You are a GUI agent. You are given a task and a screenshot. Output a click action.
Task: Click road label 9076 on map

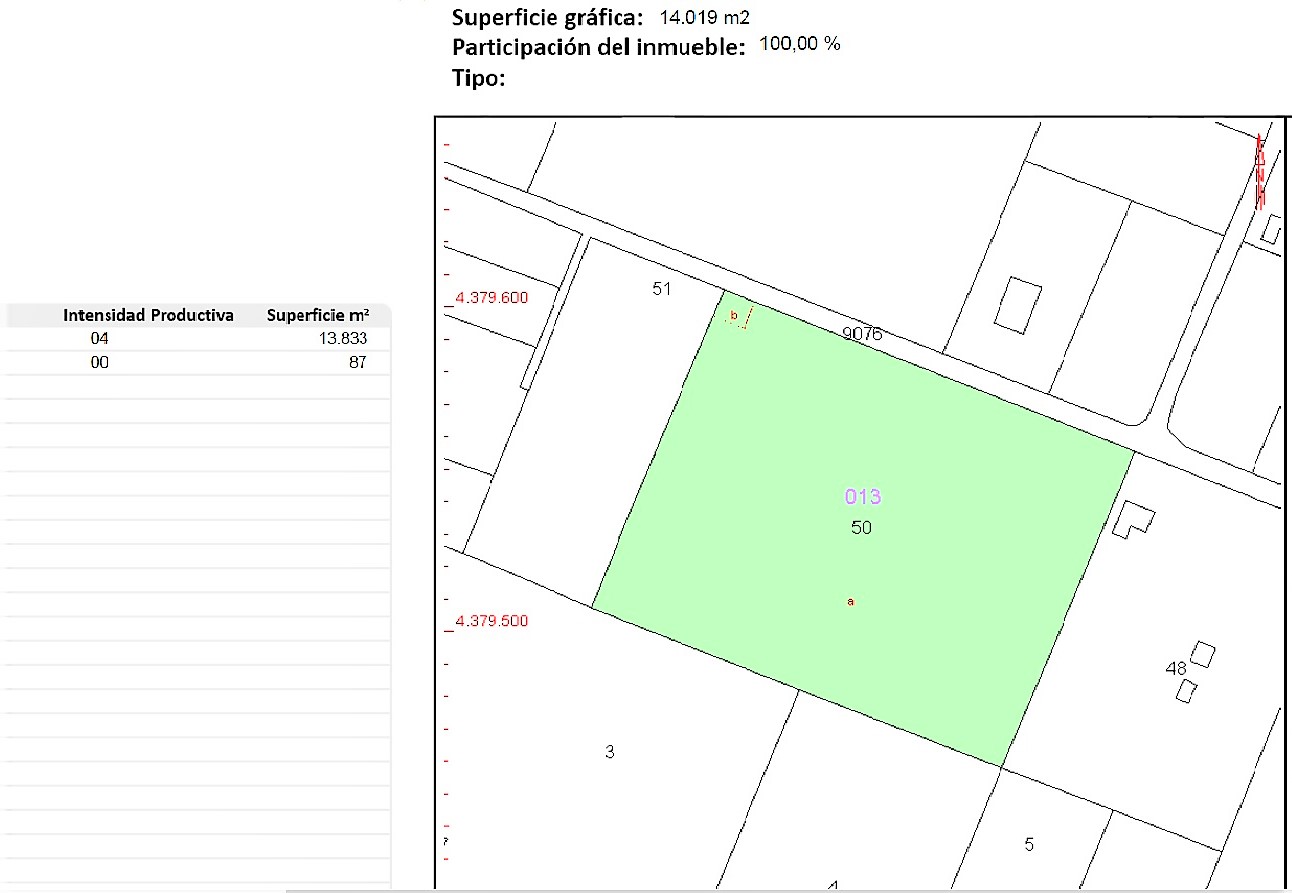(x=862, y=334)
